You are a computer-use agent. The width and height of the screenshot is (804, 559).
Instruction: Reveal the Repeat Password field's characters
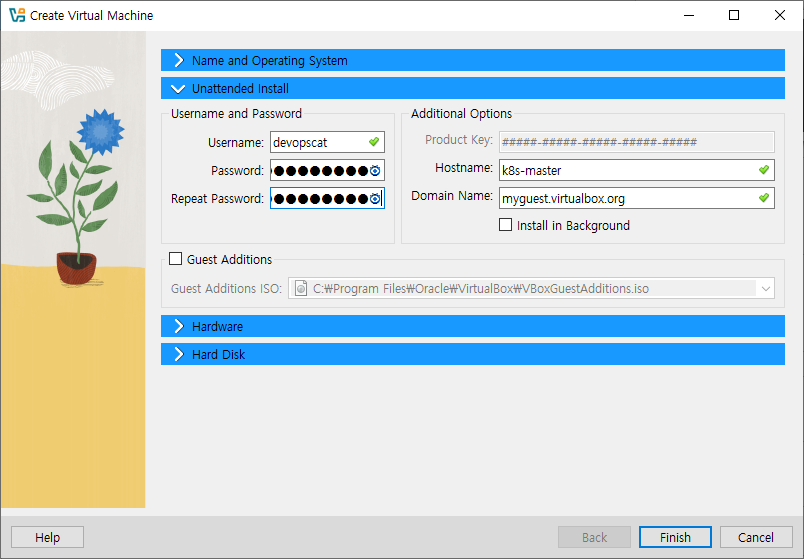coord(375,198)
